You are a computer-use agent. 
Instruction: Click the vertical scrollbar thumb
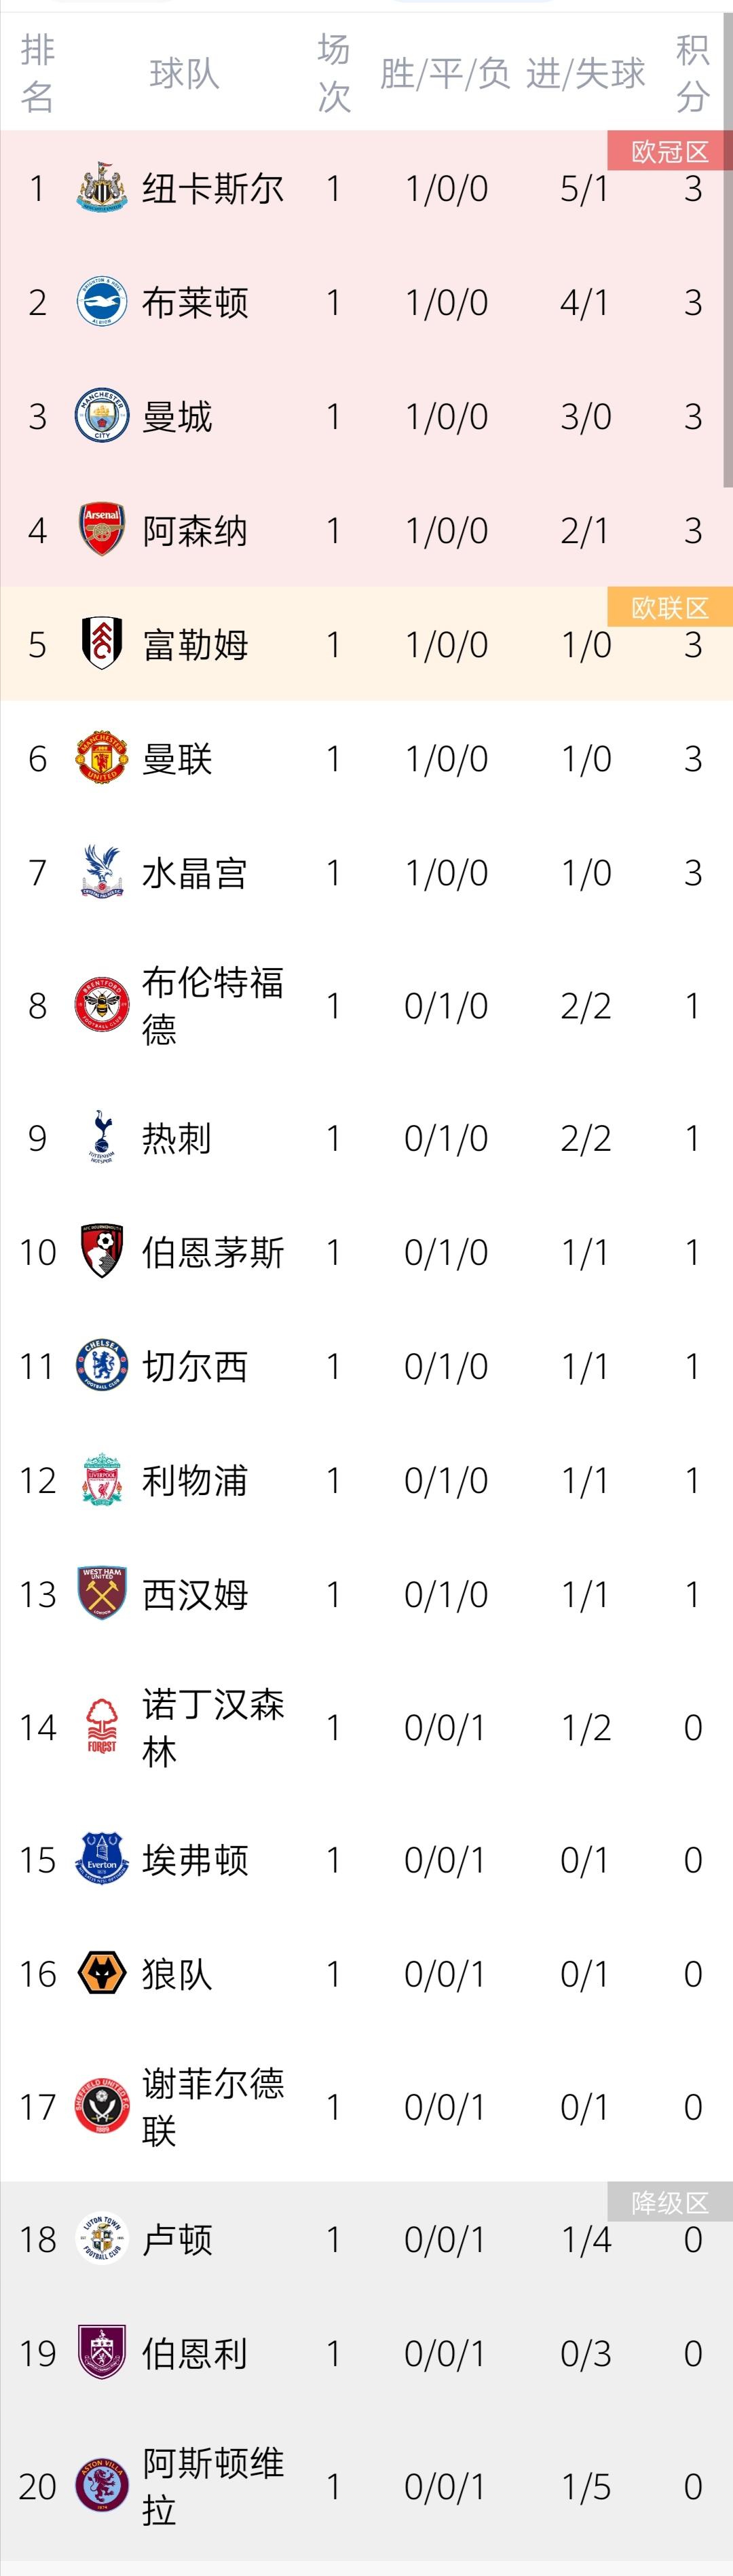point(728,250)
